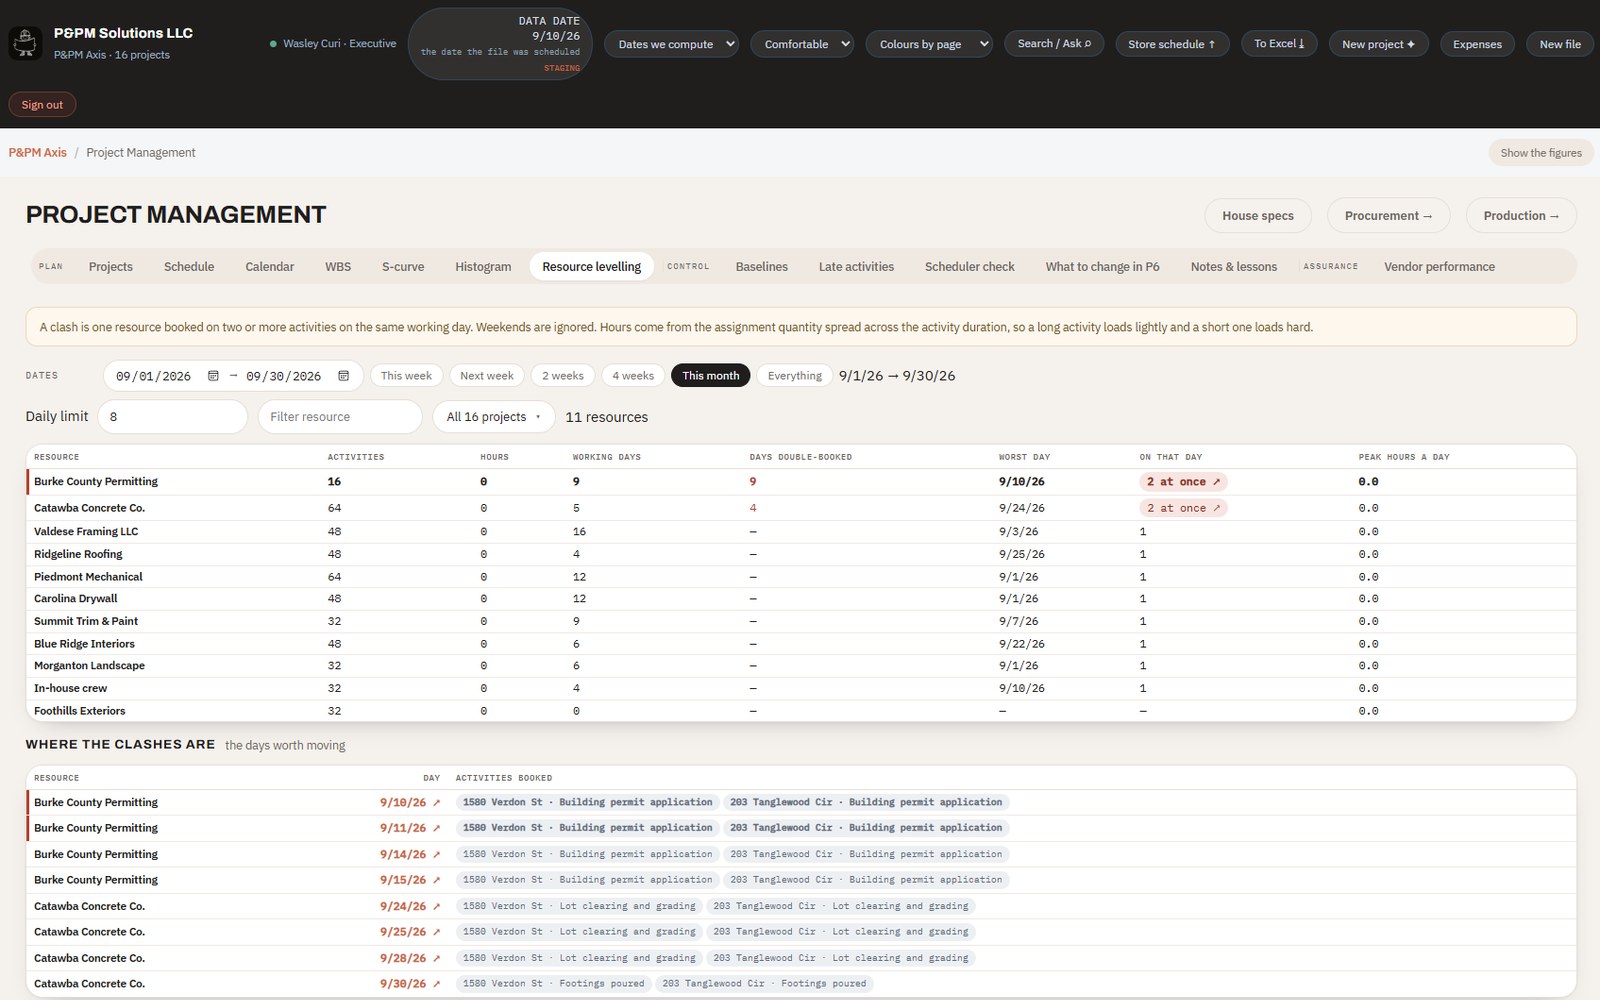Sort by the Days Double-Booked column header
This screenshot has width=1600, height=1000.
800,457
